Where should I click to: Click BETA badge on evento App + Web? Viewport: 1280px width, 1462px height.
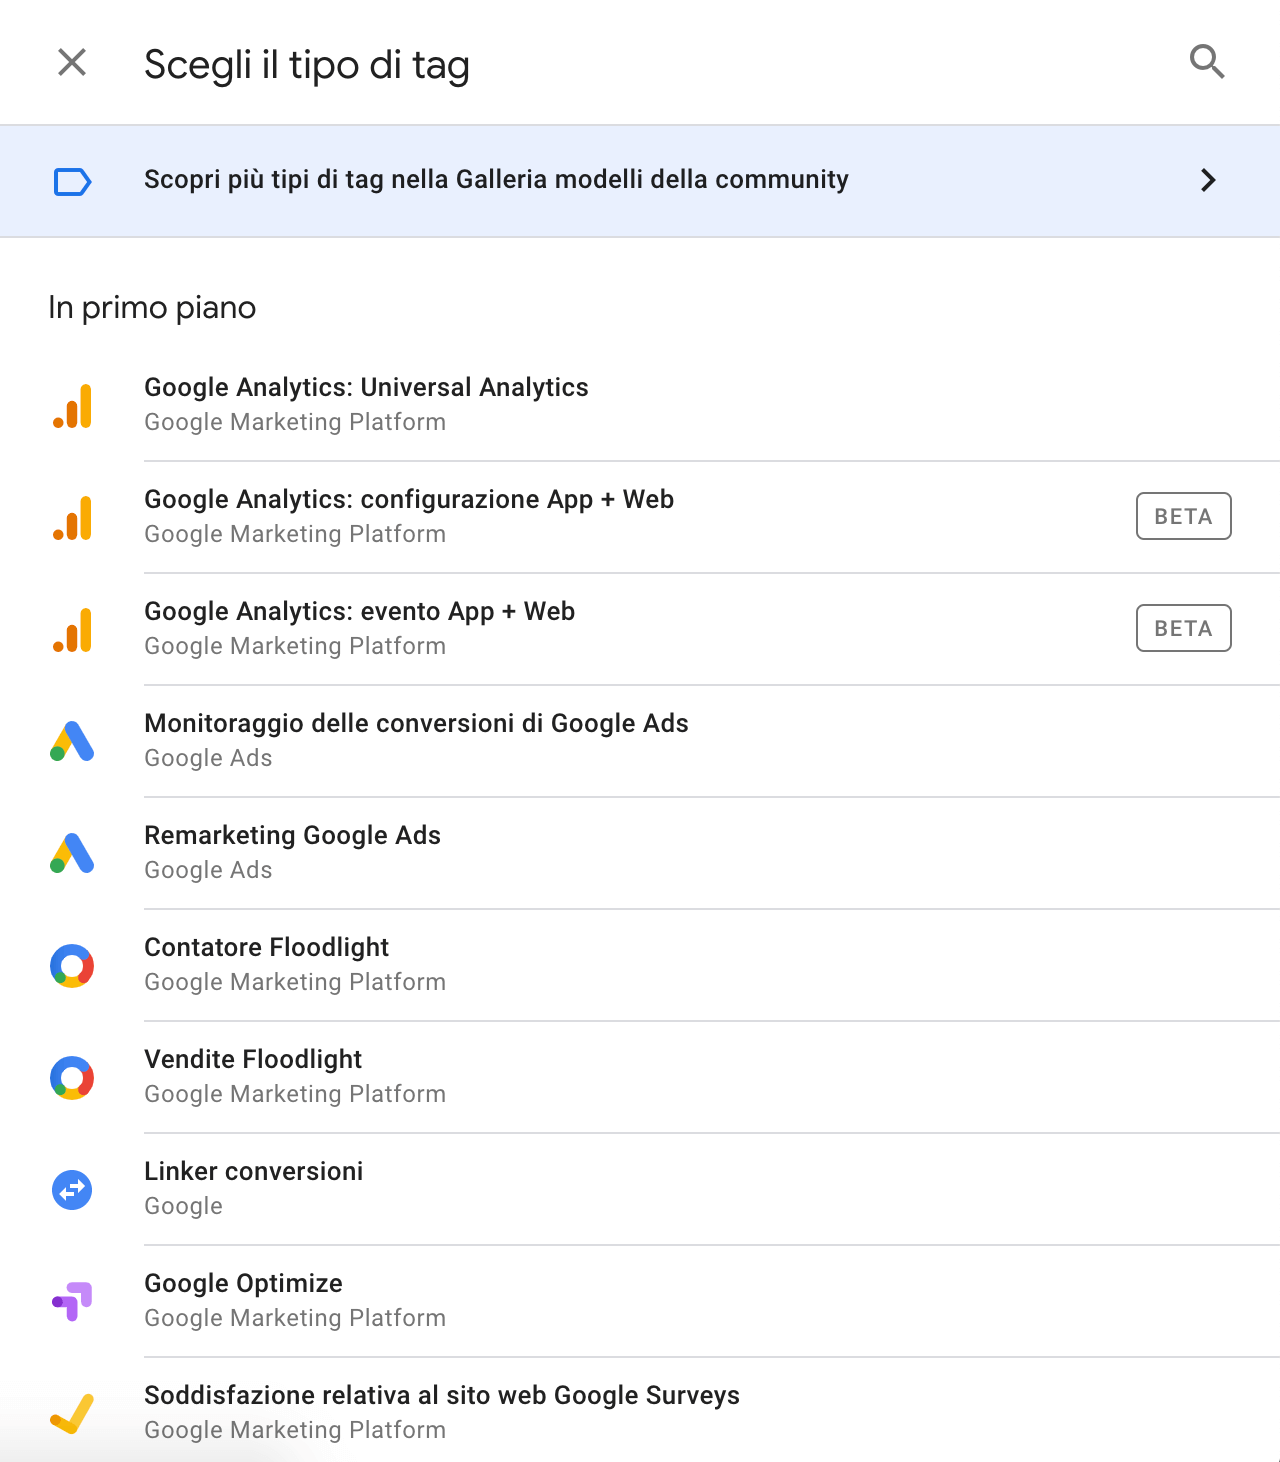(x=1183, y=628)
